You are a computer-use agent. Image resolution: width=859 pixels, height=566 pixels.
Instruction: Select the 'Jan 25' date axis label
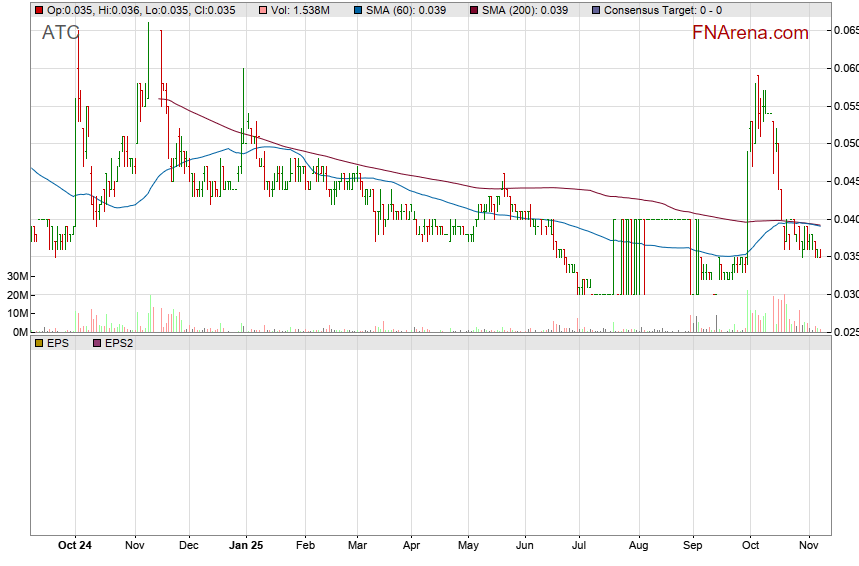click(x=246, y=546)
